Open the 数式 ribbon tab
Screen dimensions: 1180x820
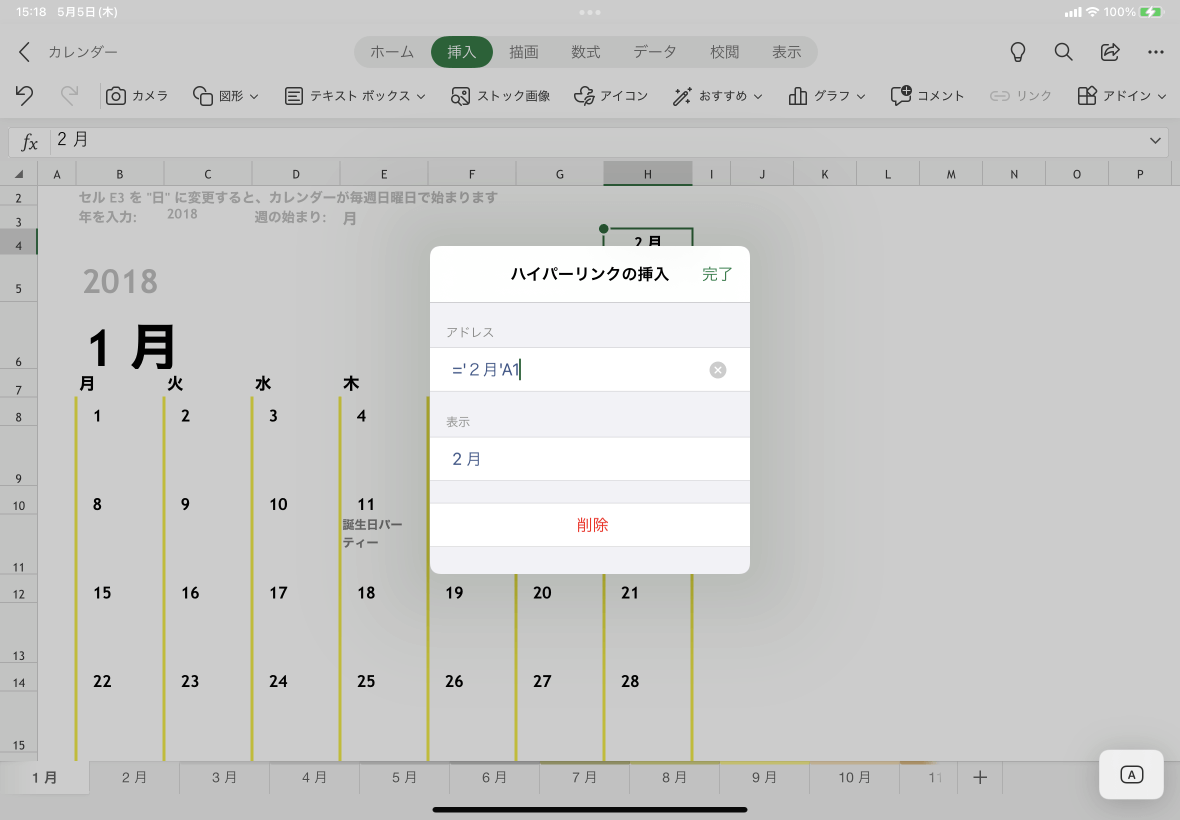(585, 52)
